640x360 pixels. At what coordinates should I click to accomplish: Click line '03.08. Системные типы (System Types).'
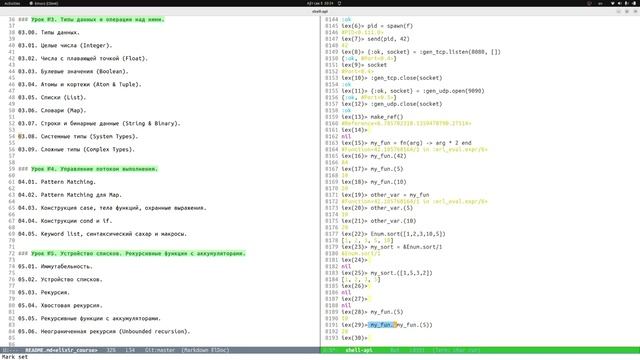pos(78,136)
